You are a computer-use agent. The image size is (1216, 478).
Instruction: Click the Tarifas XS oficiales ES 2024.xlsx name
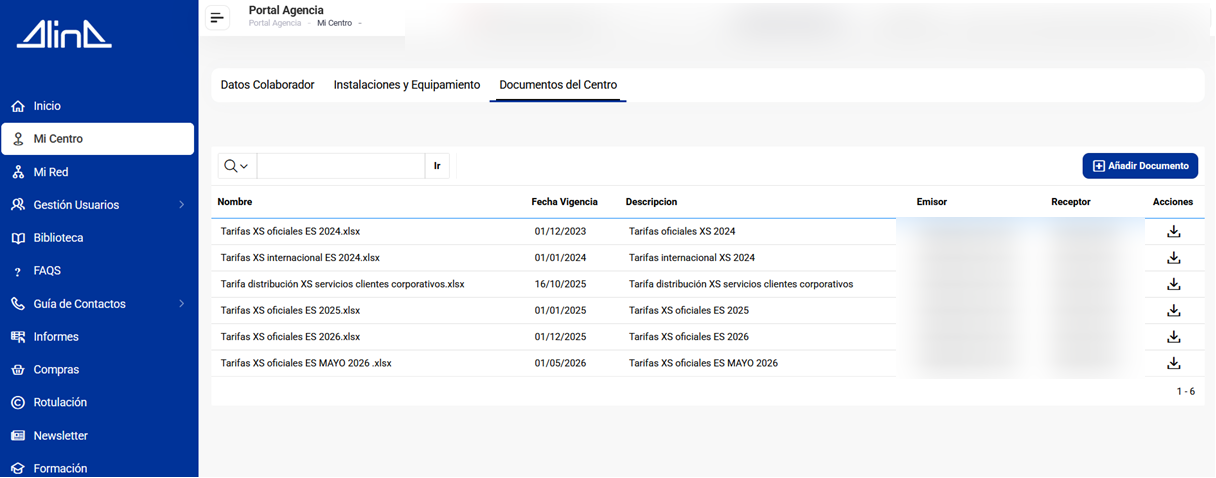pos(290,232)
